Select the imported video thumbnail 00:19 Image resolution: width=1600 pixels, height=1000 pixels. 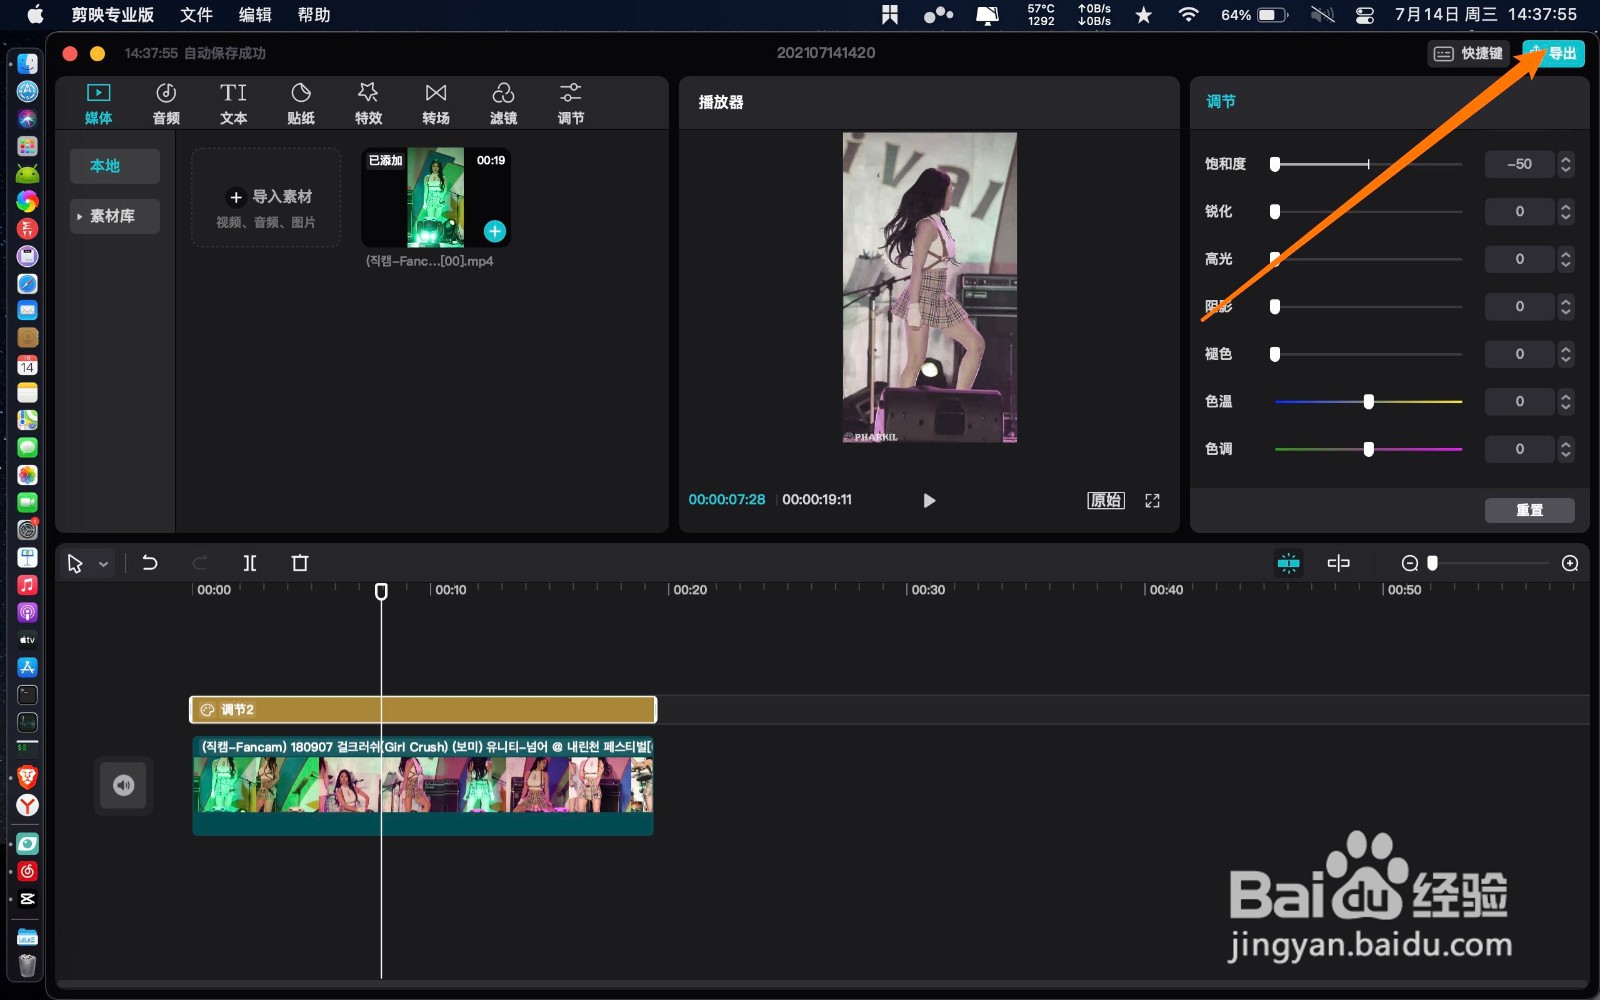click(436, 197)
